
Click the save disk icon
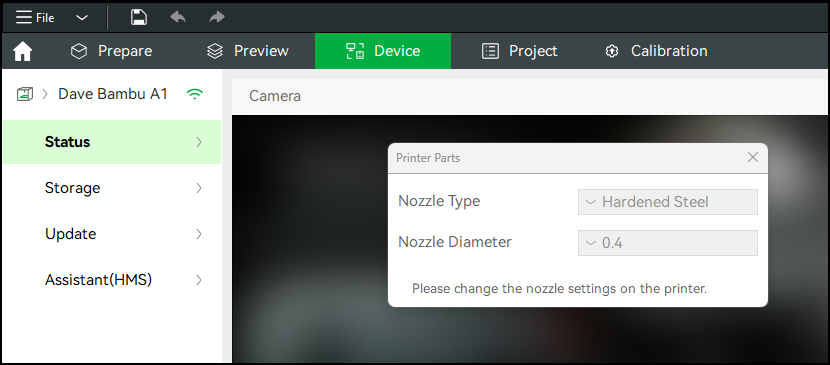point(139,17)
